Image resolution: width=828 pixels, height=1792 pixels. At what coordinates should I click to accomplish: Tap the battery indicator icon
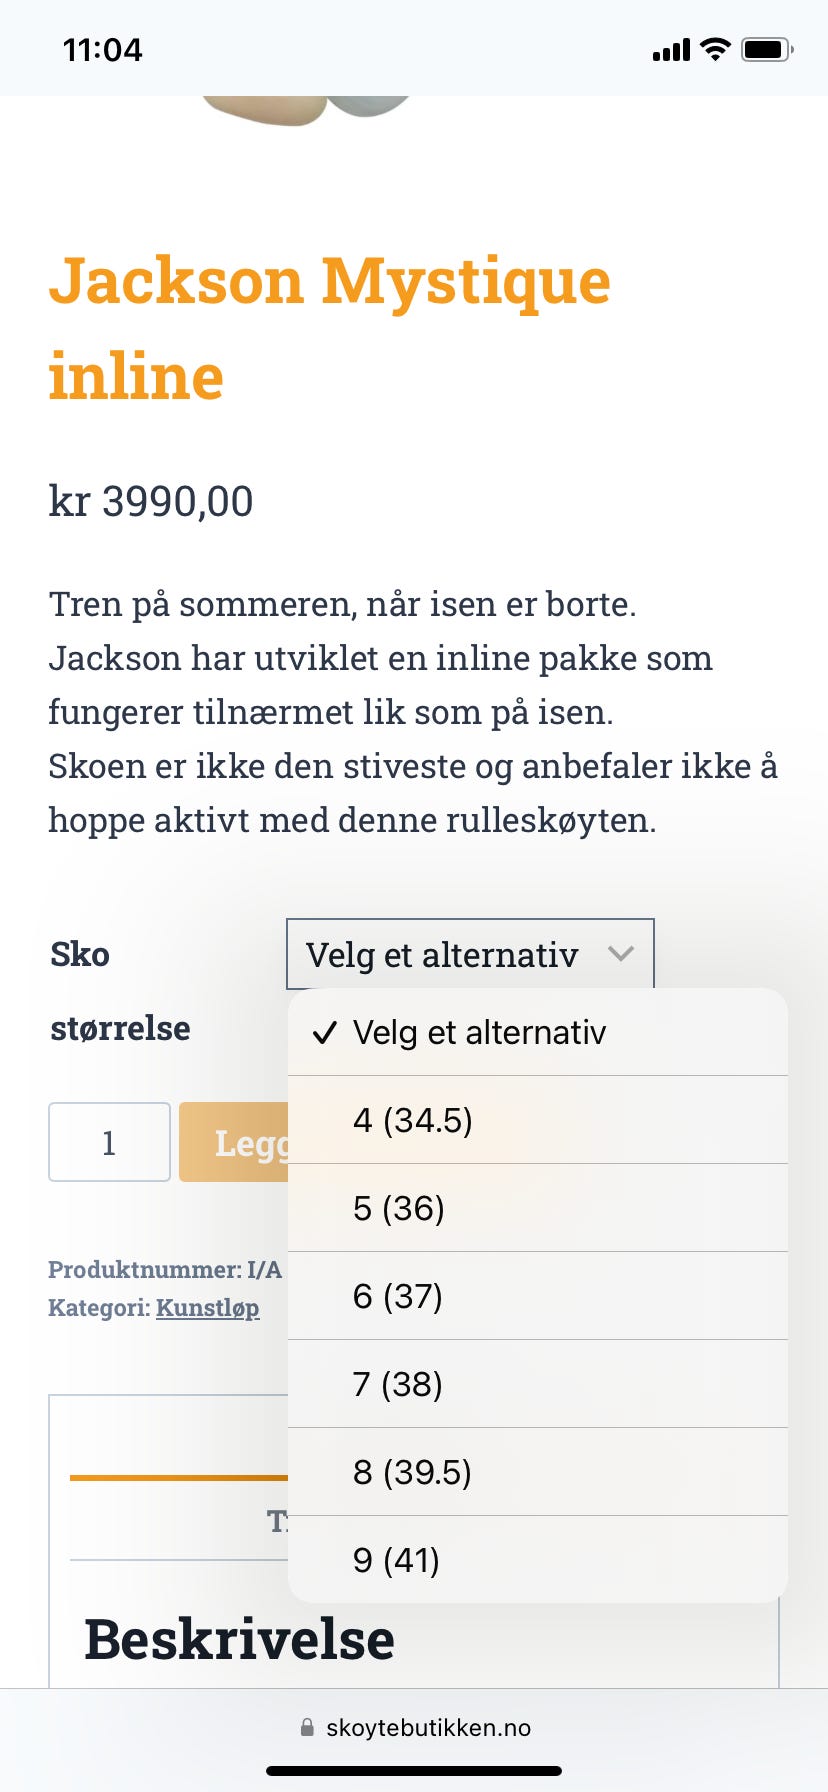pos(766,49)
